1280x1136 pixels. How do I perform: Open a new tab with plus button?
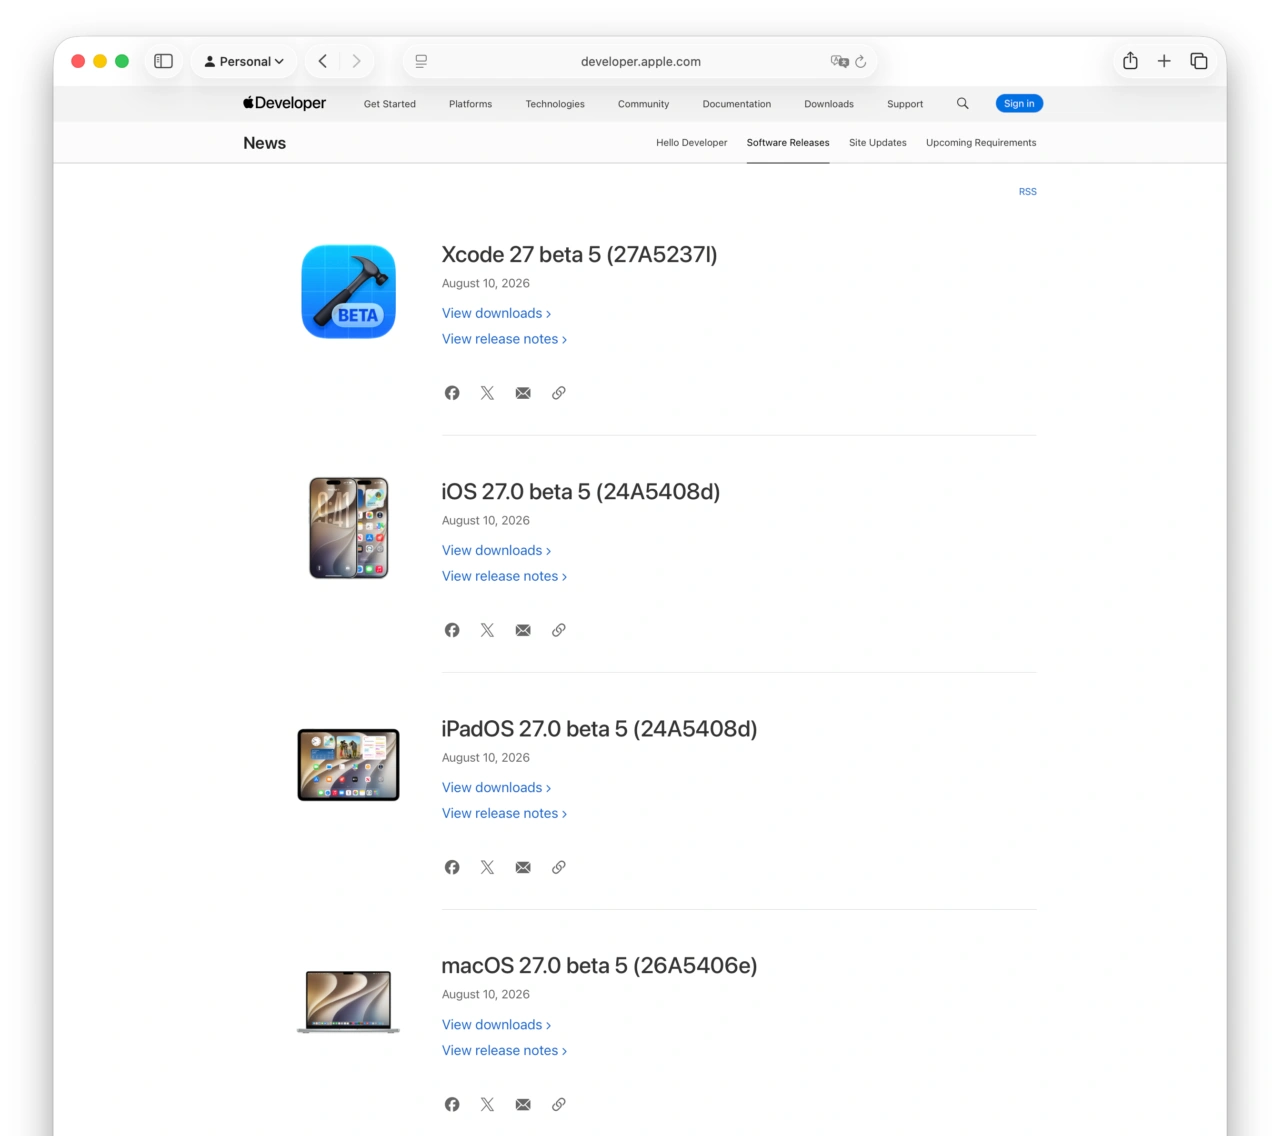[1164, 61]
